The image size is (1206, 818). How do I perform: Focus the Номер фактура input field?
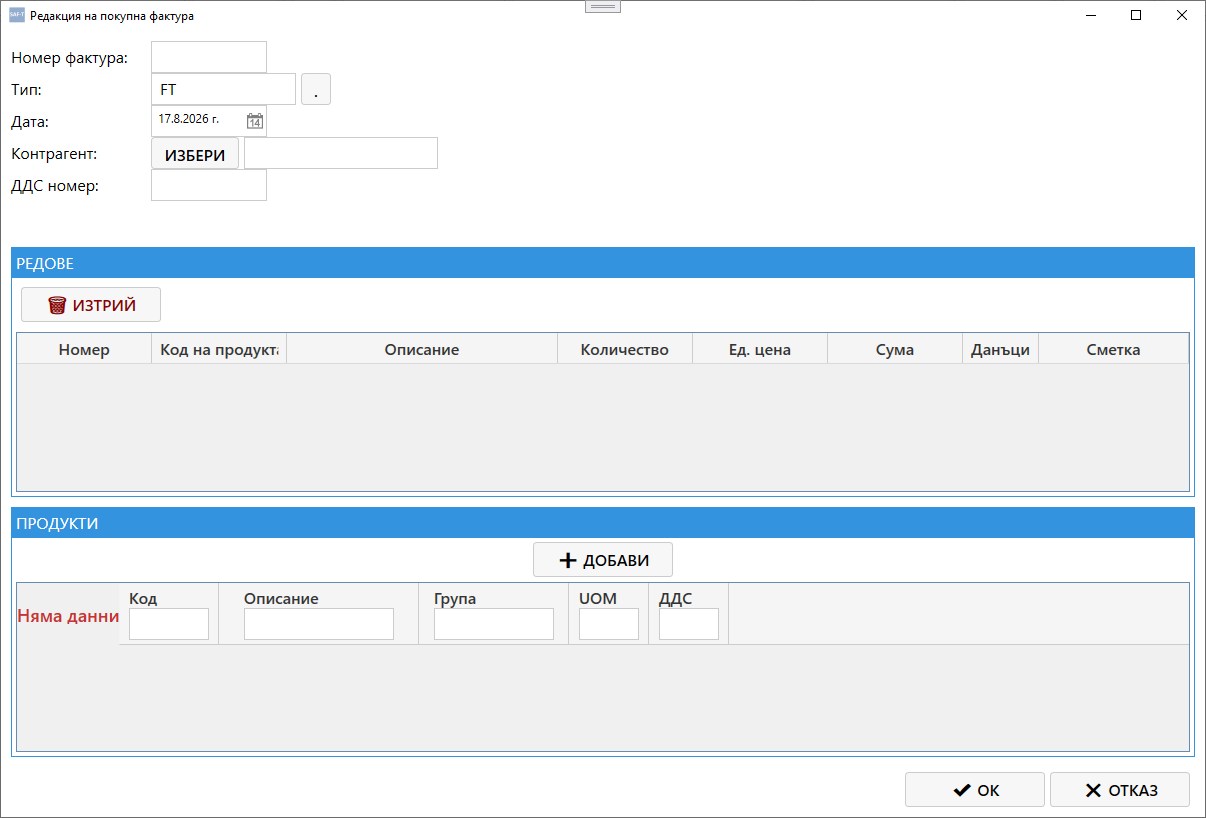(209, 57)
